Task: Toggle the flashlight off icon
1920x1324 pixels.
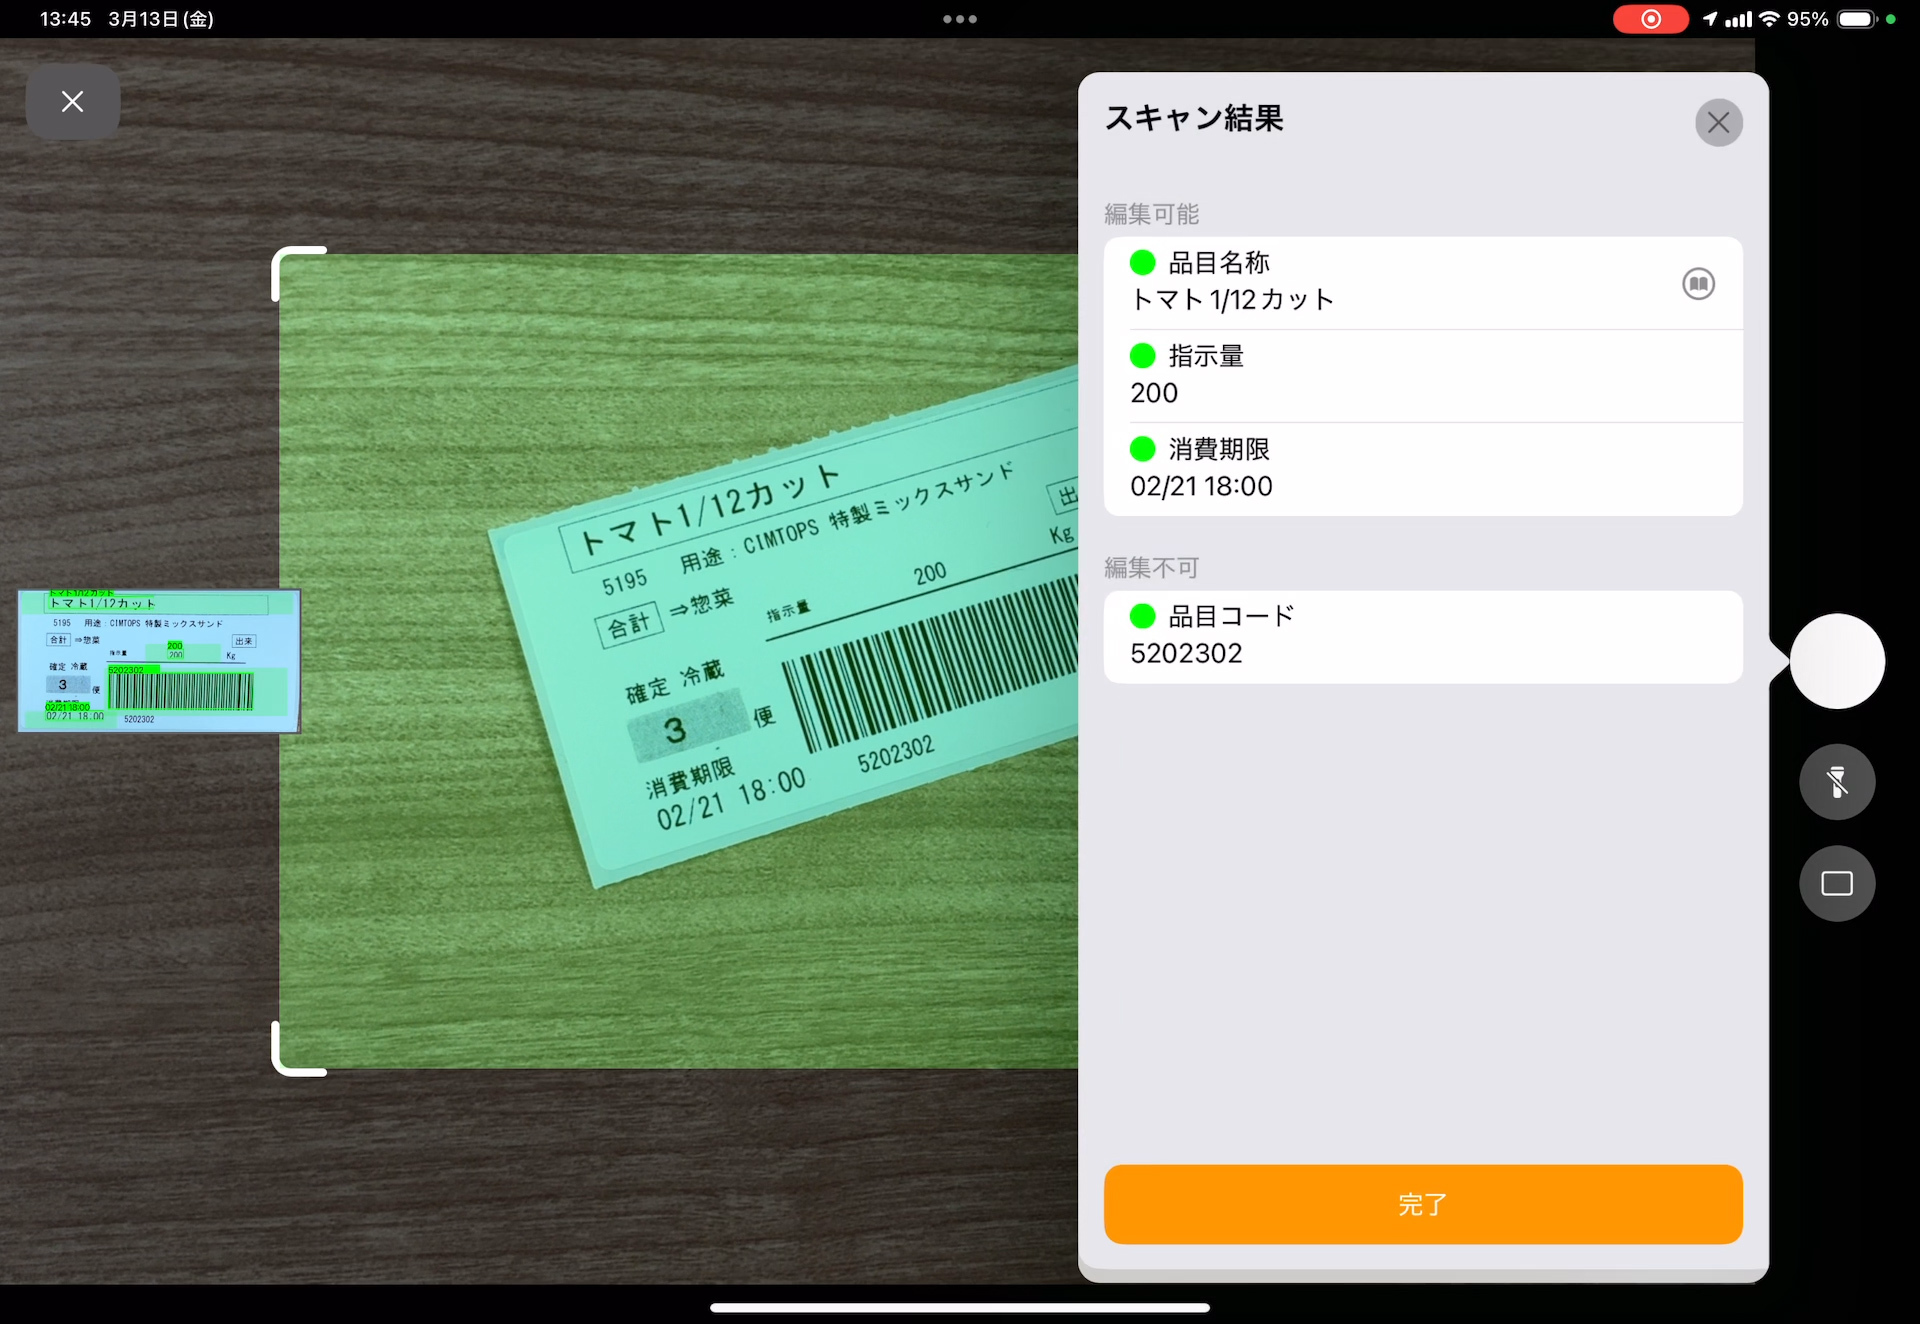Action: (x=1836, y=782)
